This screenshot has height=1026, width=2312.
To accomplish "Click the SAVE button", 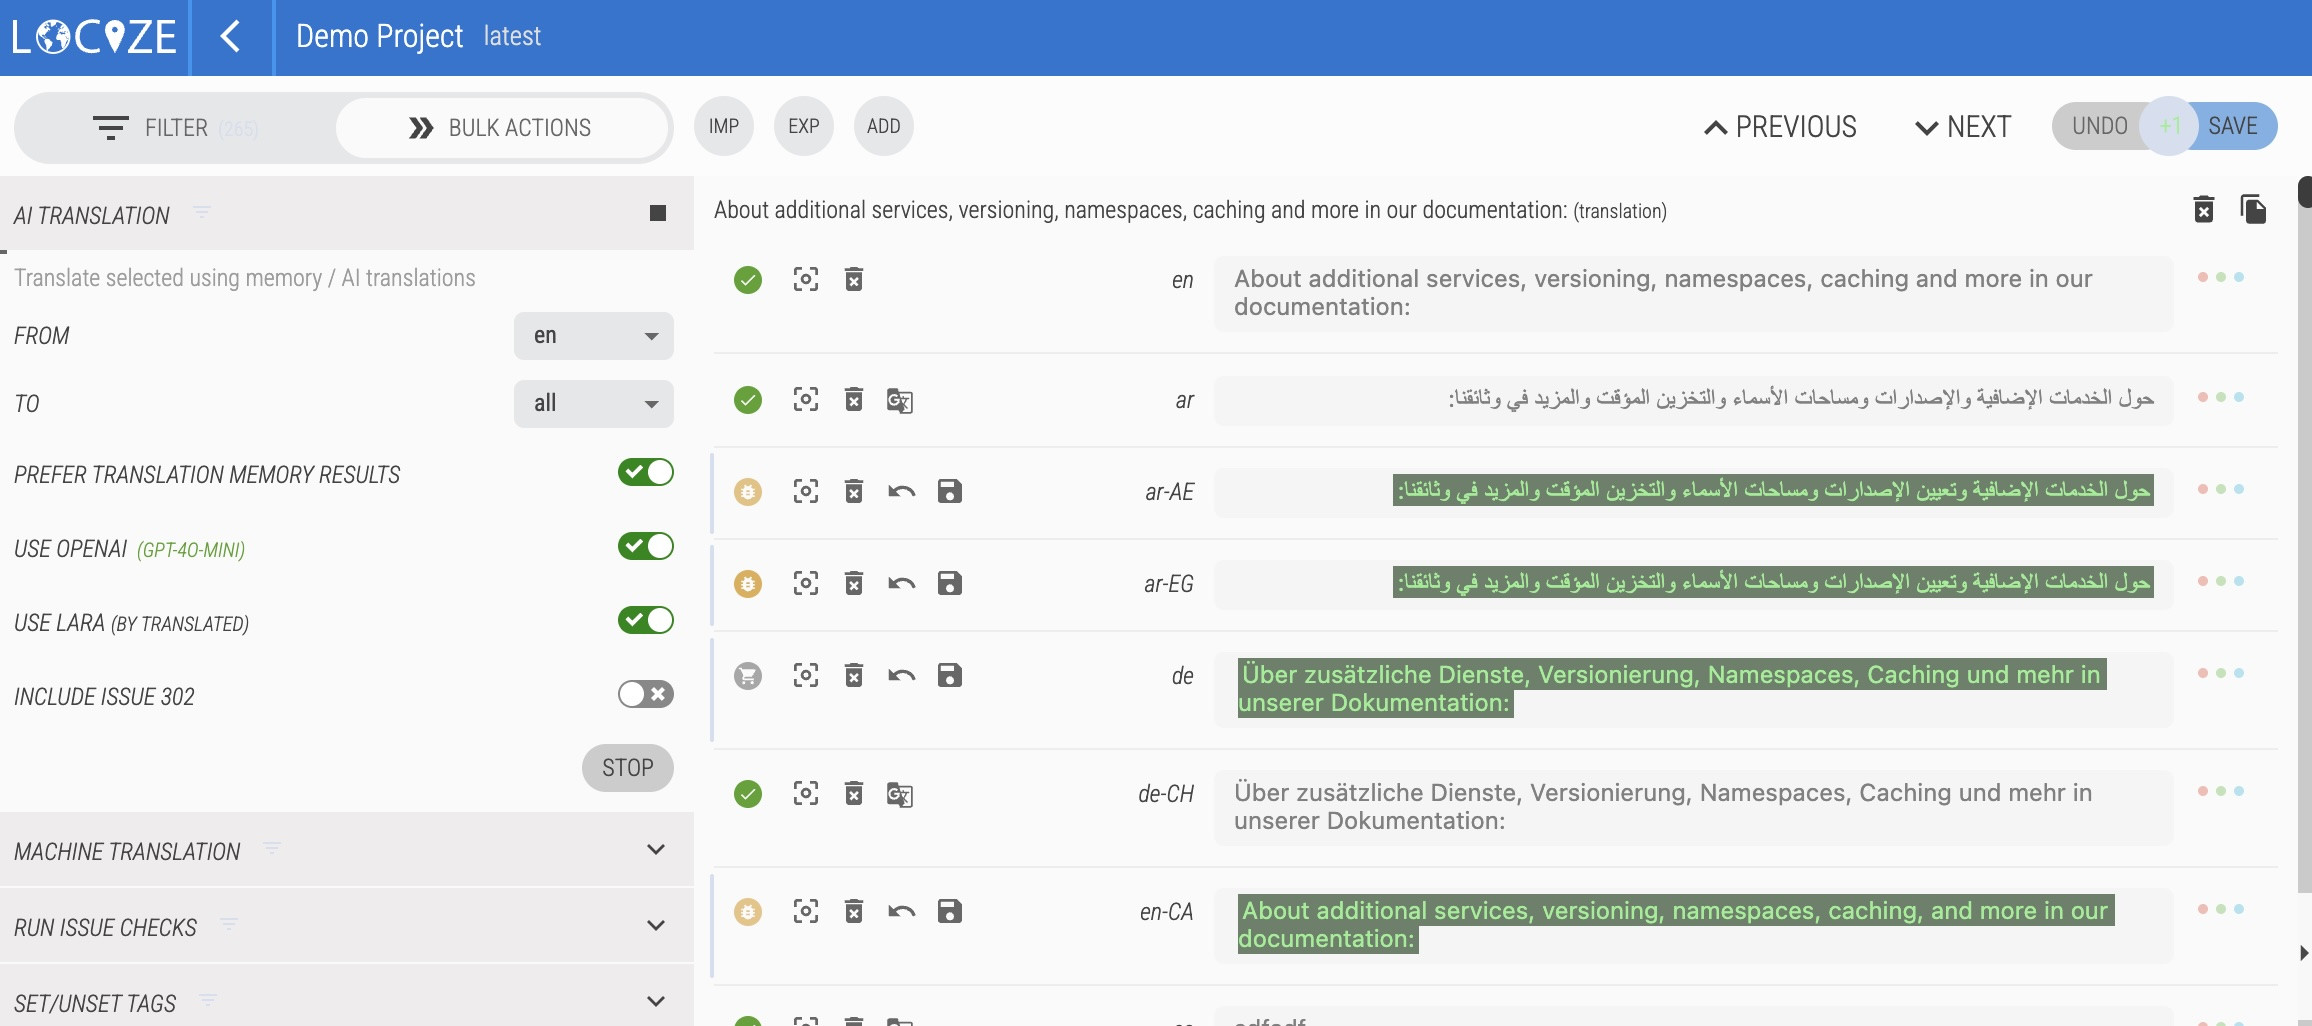I will [2232, 126].
